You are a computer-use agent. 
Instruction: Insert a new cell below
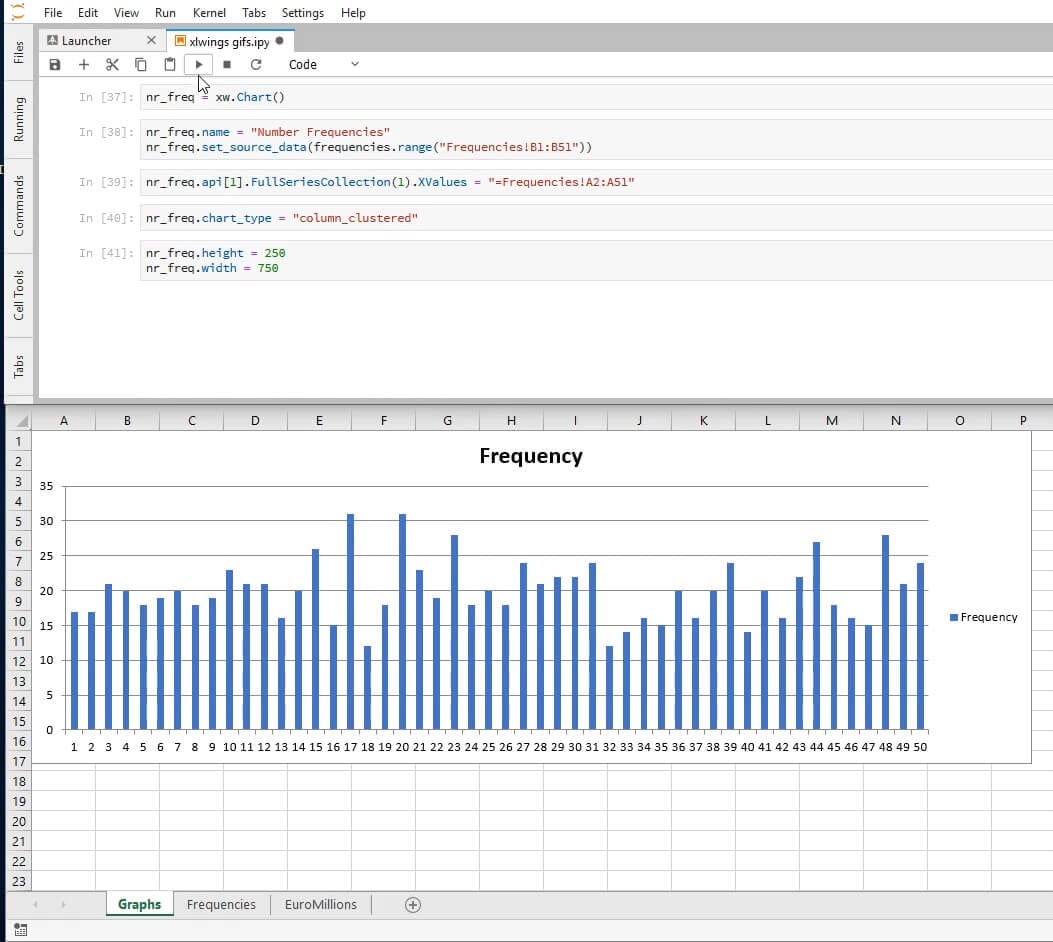(x=84, y=64)
